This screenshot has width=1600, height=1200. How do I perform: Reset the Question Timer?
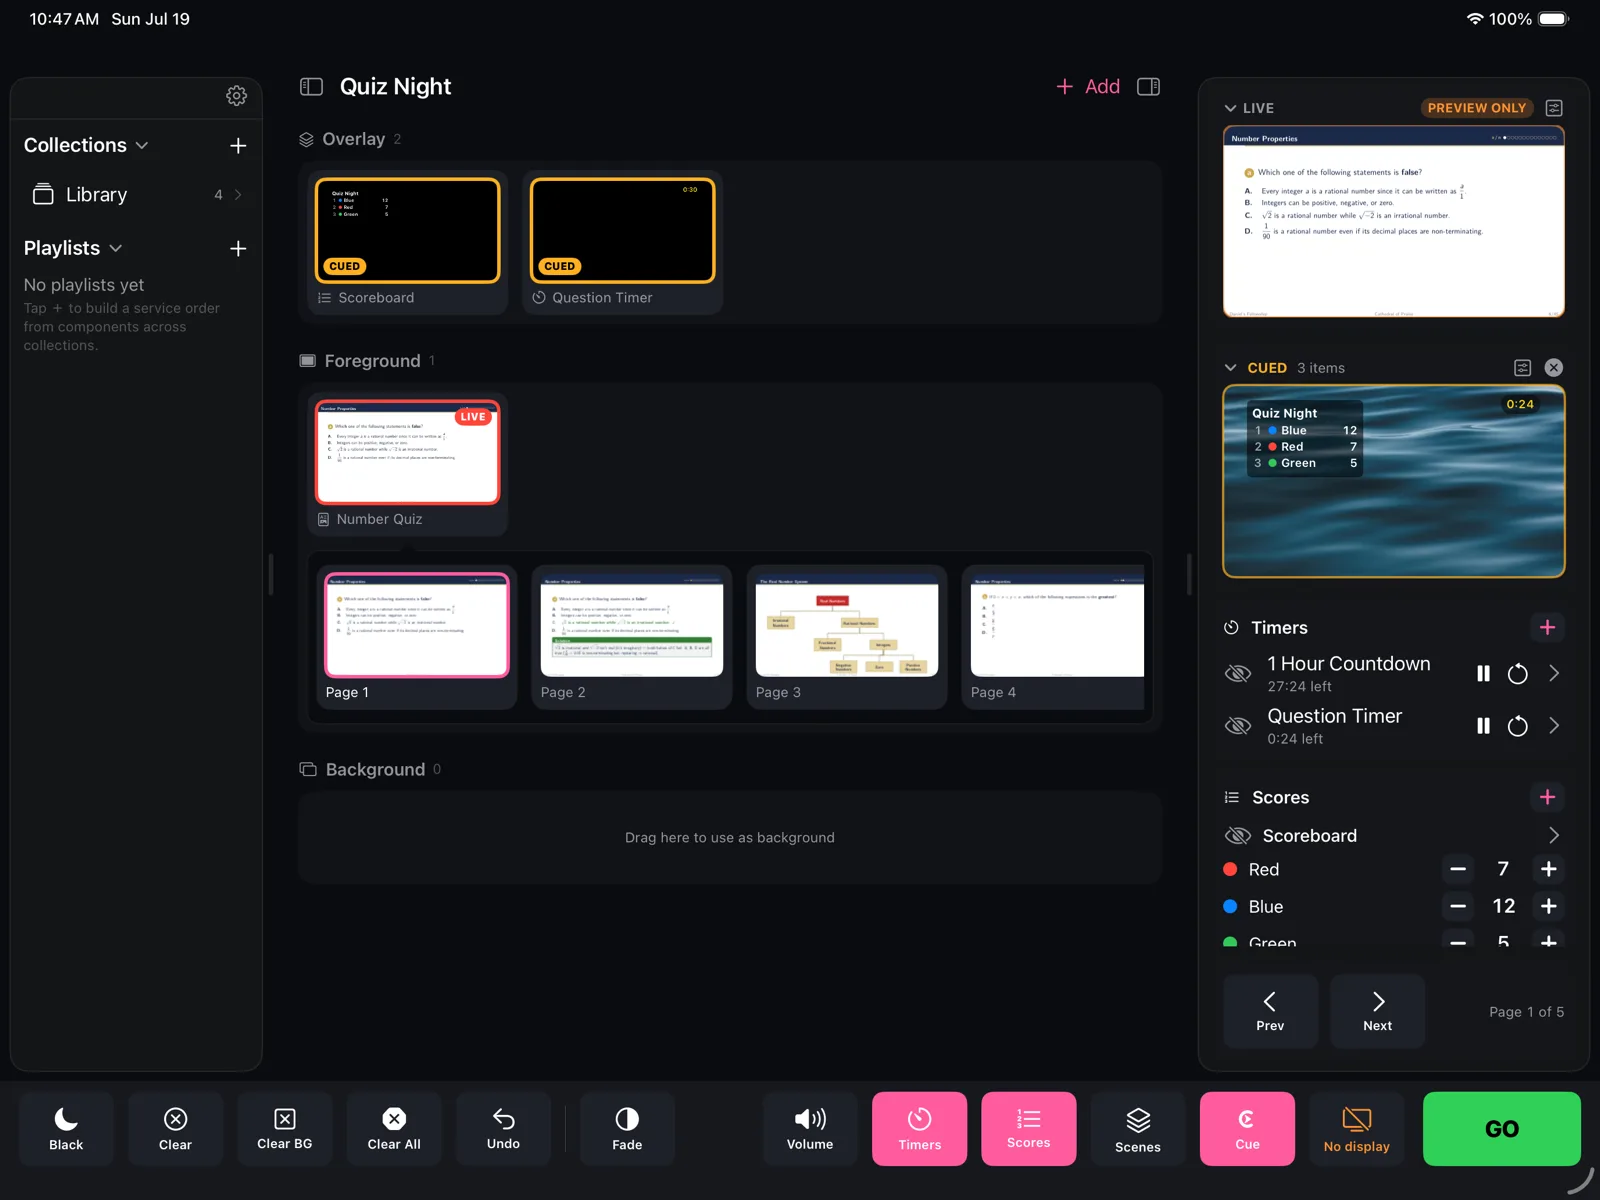pos(1517,726)
